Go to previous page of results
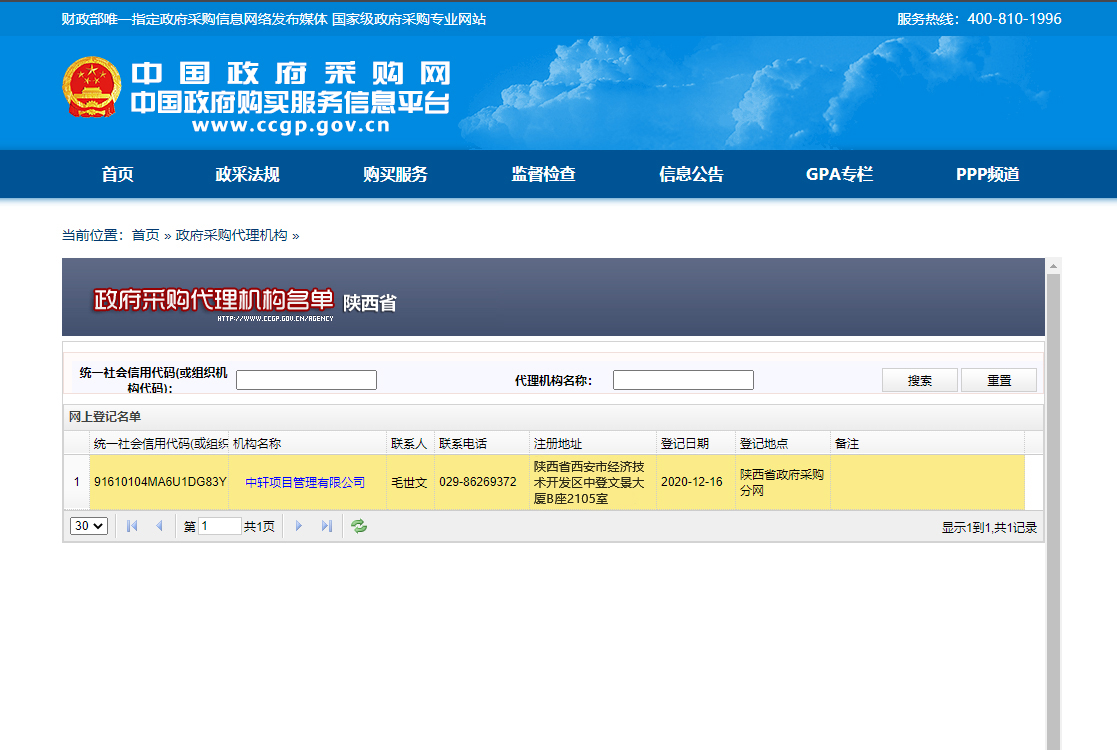 [159, 526]
